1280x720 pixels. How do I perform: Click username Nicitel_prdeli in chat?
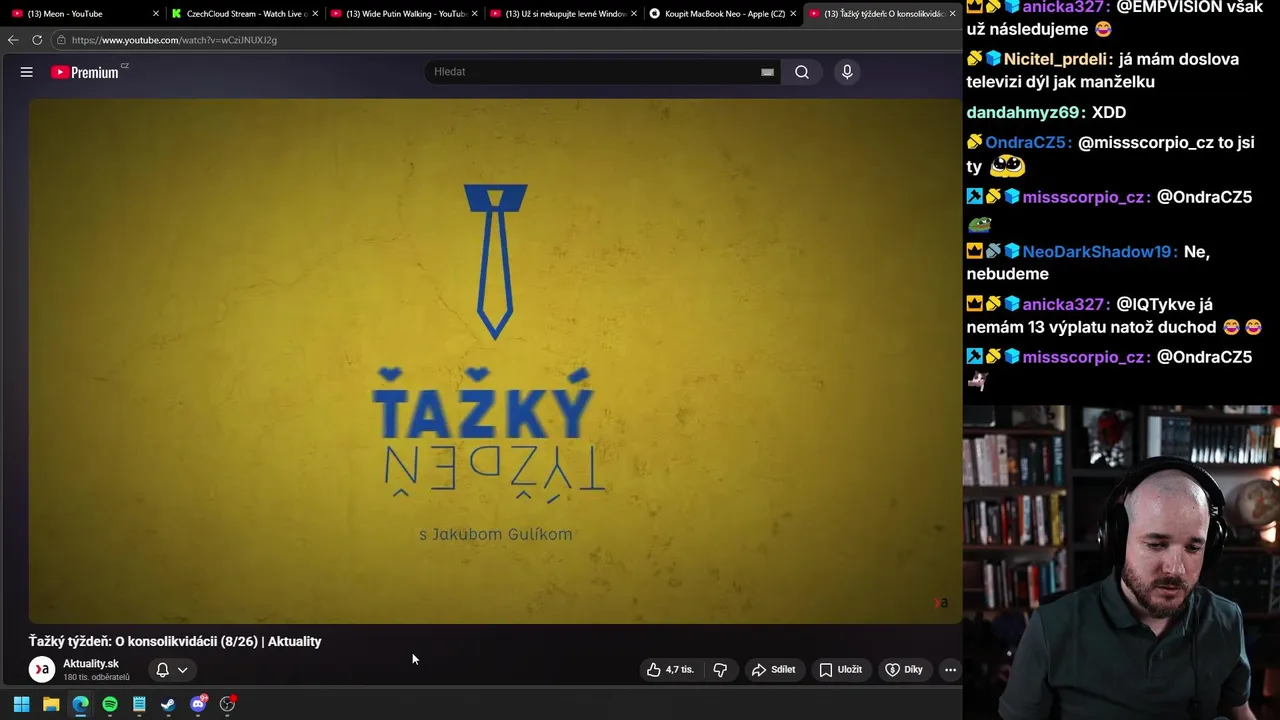(x=1058, y=59)
